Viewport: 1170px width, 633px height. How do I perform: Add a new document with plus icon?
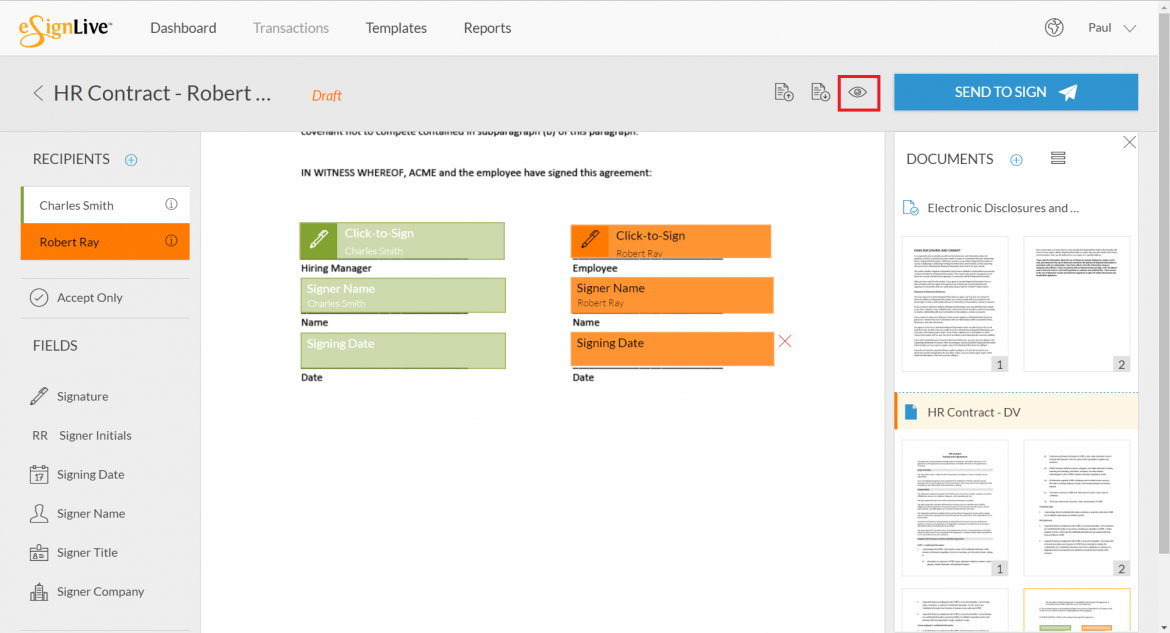pos(1016,159)
